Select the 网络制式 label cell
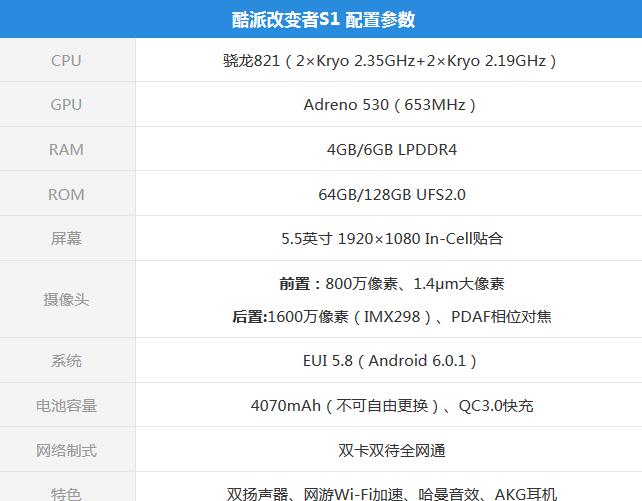This screenshot has height=501, width=642. pos(68,450)
